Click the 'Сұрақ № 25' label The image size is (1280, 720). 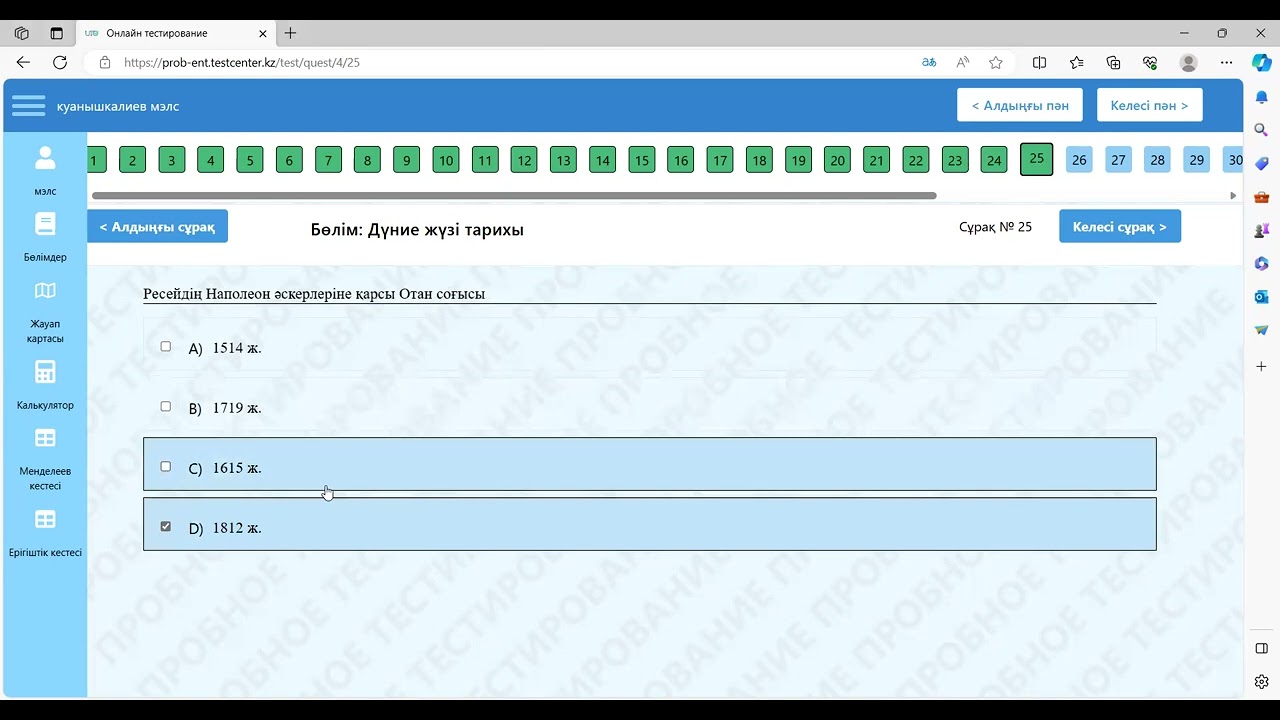click(x=995, y=227)
